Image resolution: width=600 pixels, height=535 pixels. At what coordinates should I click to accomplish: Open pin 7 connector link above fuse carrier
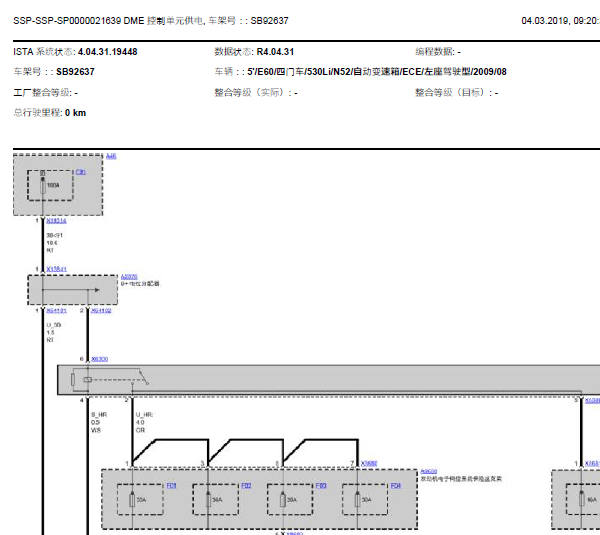pyautogui.click(x=369, y=463)
